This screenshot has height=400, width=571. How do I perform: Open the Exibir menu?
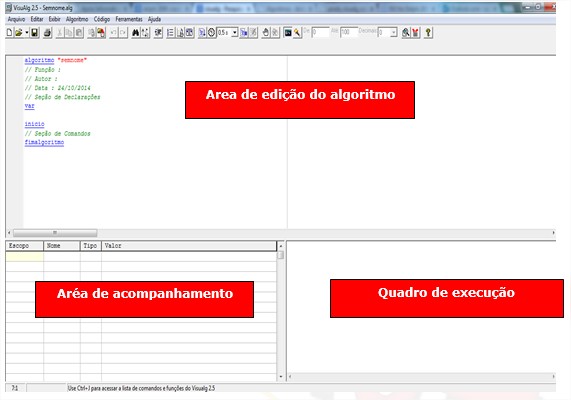(55, 19)
